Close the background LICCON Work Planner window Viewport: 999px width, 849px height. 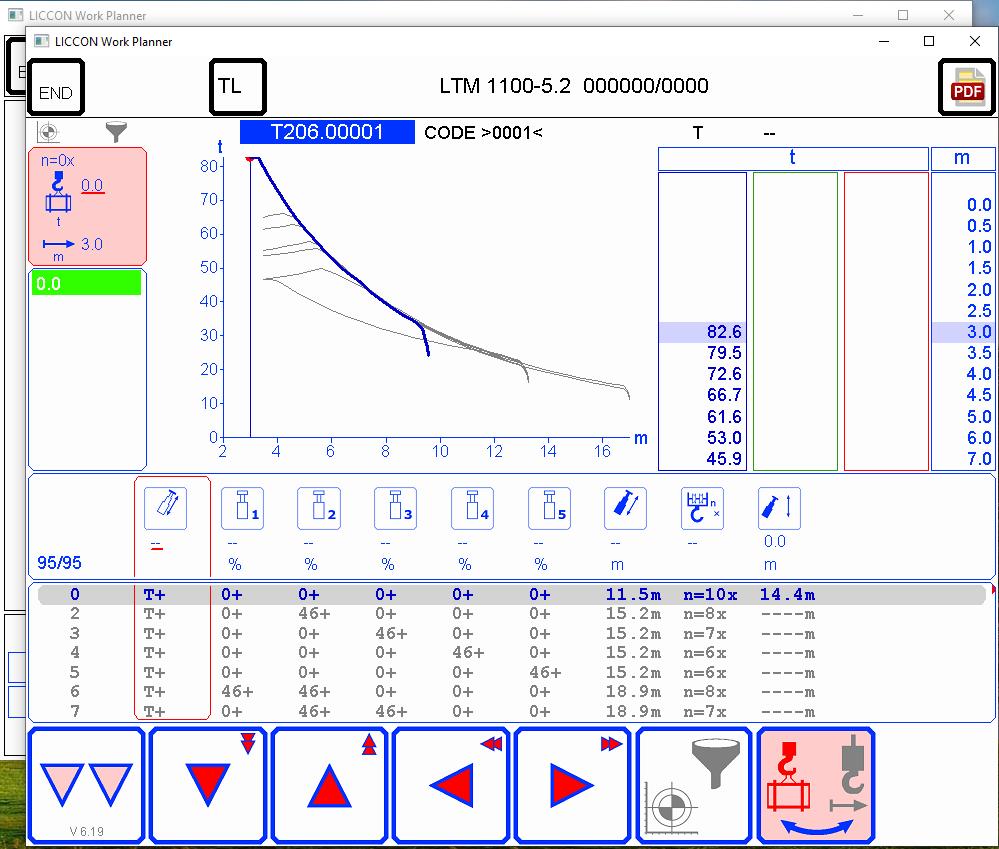[949, 15]
